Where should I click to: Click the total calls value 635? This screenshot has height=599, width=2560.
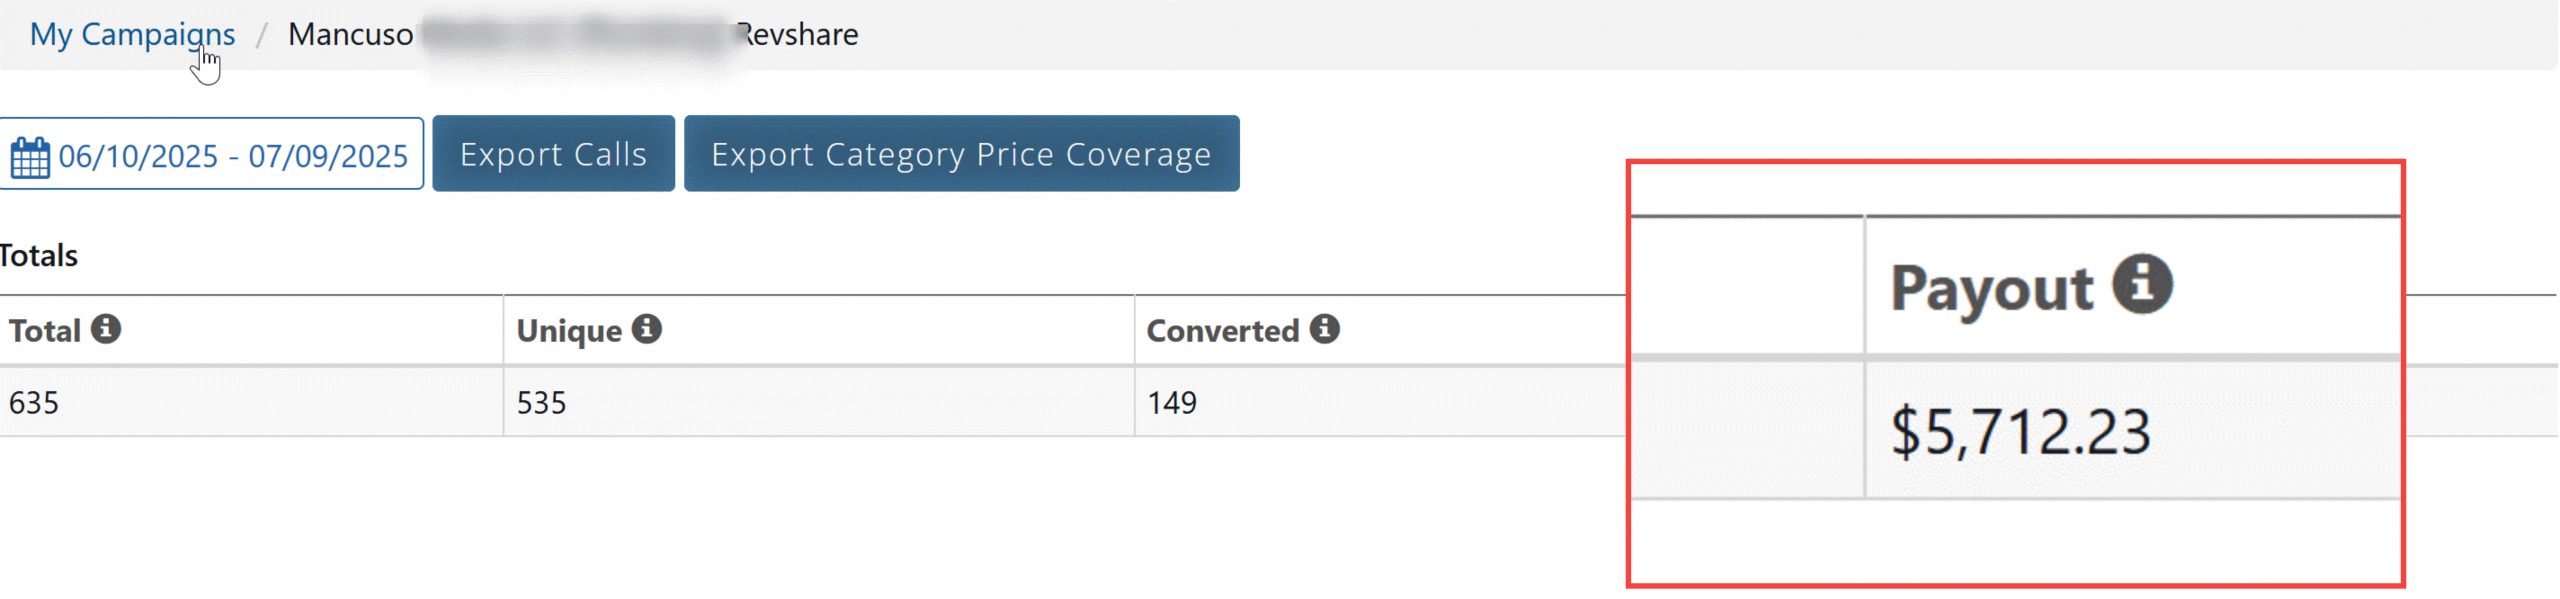coord(34,403)
